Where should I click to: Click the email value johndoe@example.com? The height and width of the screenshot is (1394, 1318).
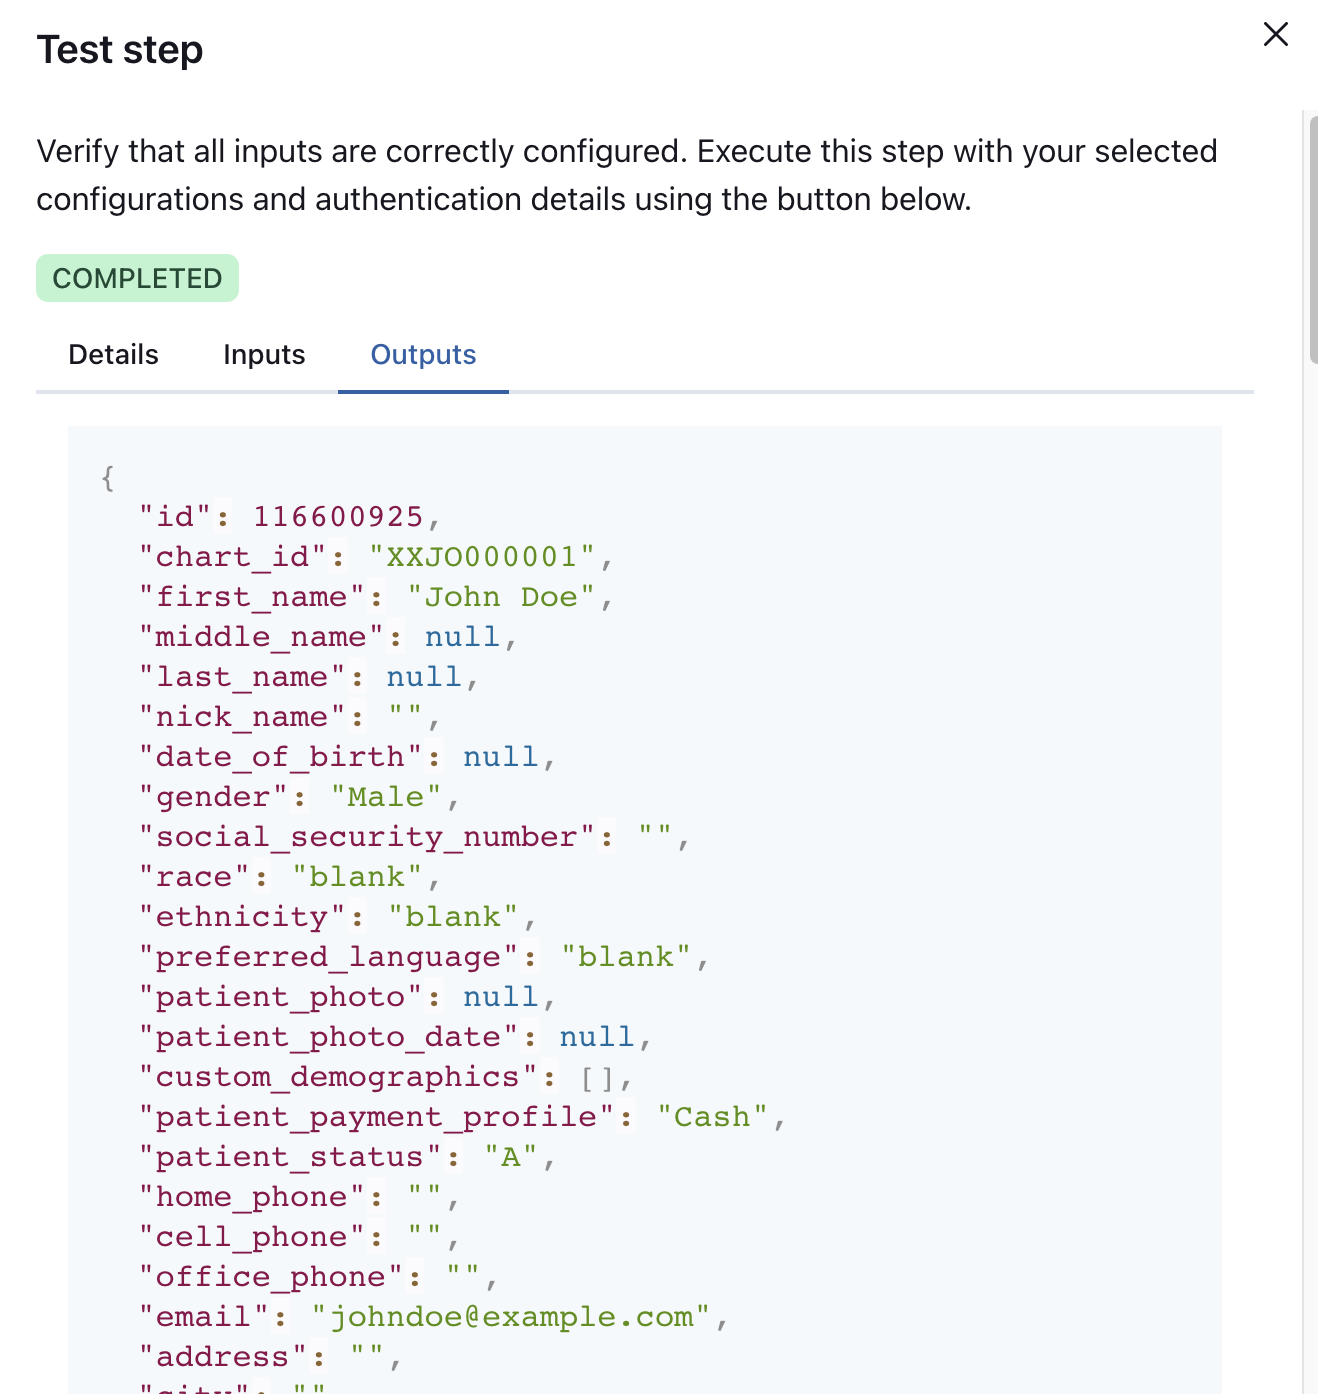click(x=511, y=1317)
